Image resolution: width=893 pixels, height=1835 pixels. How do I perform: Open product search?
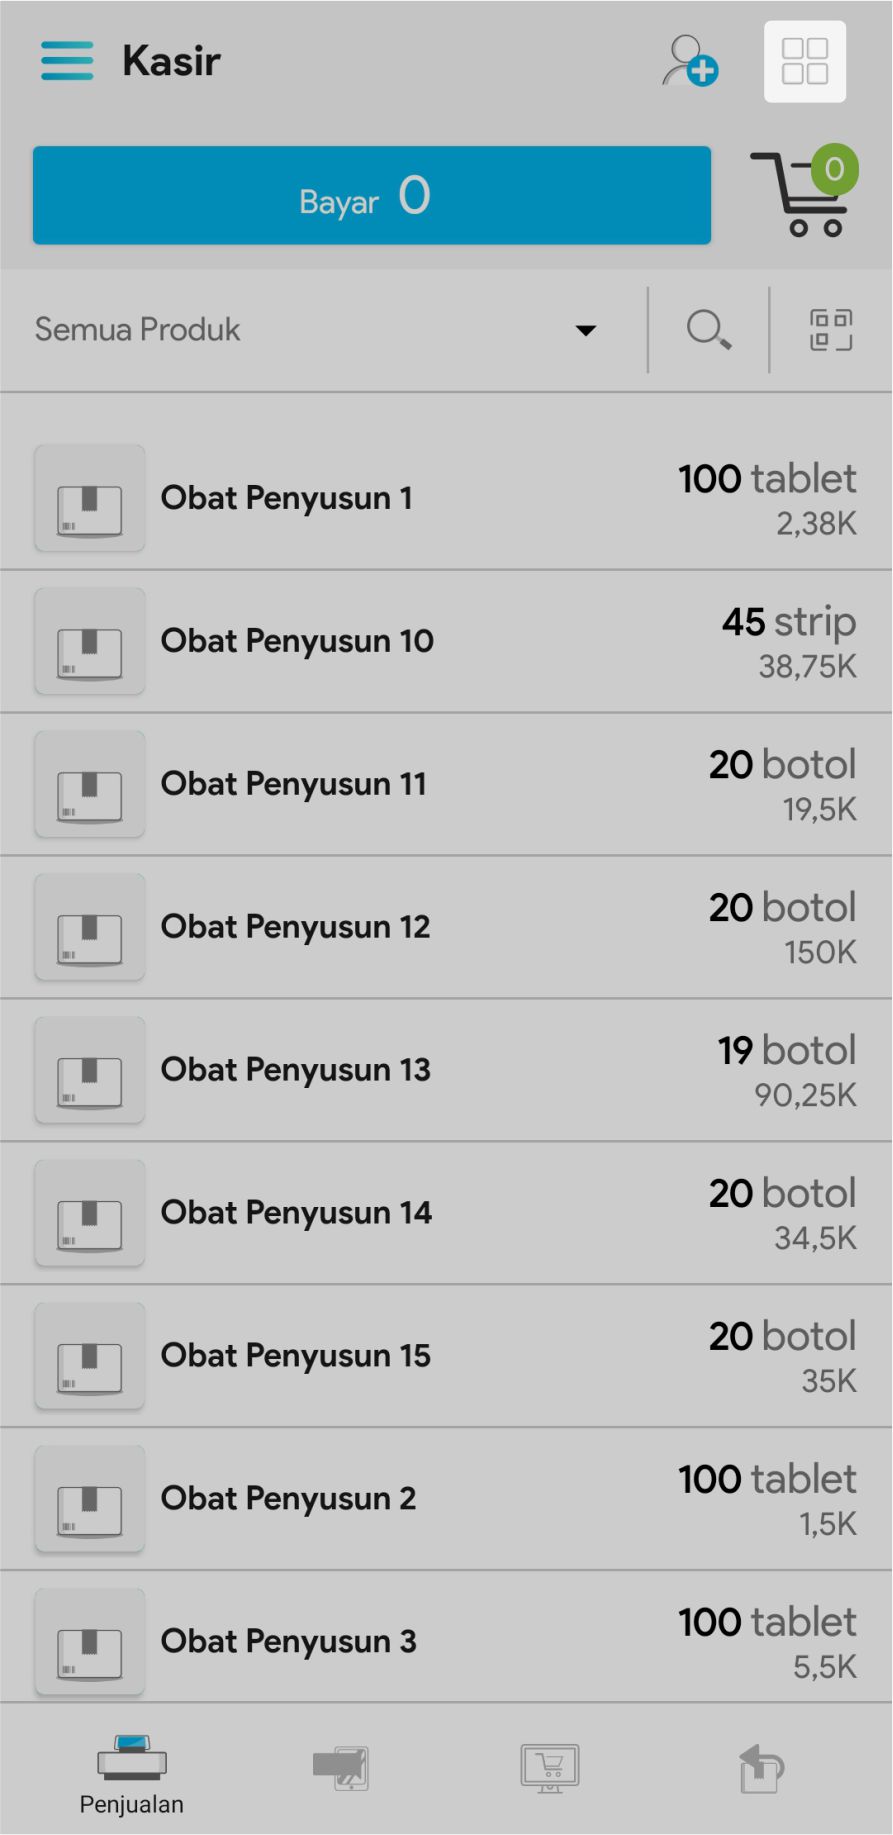(x=708, y=329)
